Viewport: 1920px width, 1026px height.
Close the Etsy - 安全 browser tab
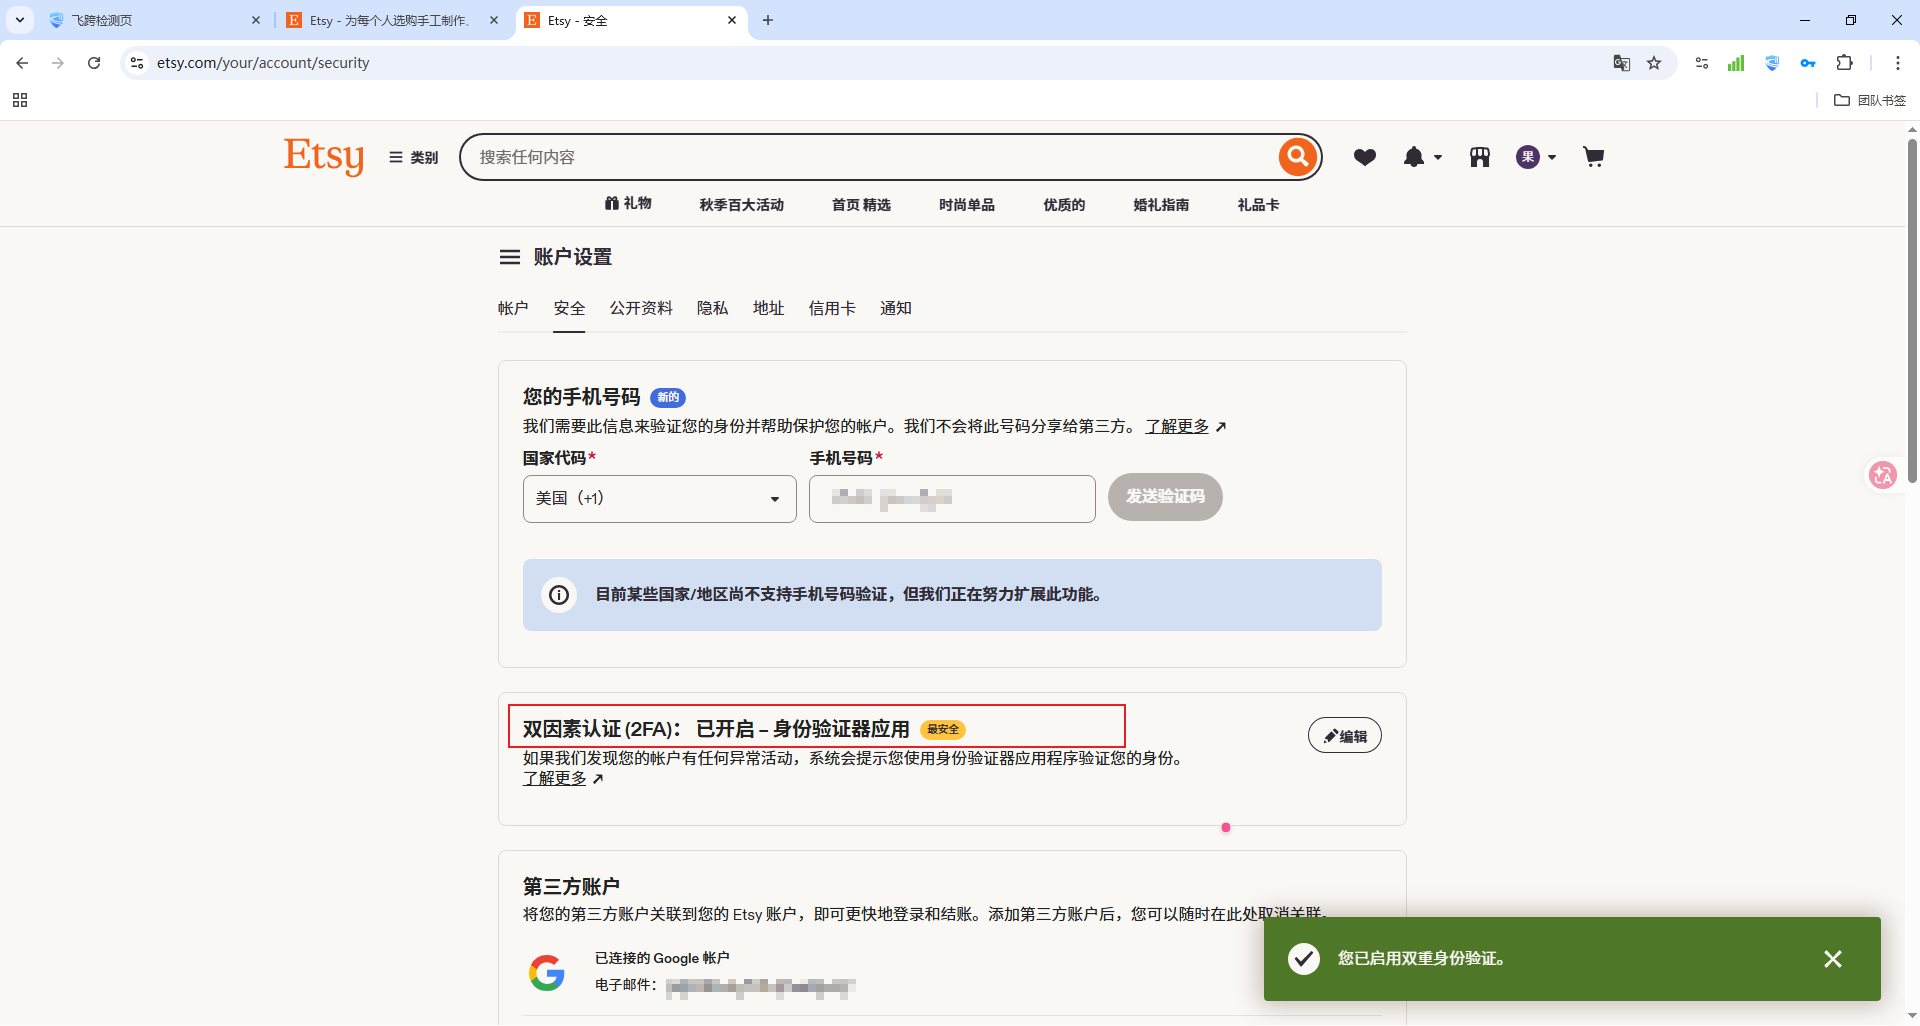[x=732, y=20]
